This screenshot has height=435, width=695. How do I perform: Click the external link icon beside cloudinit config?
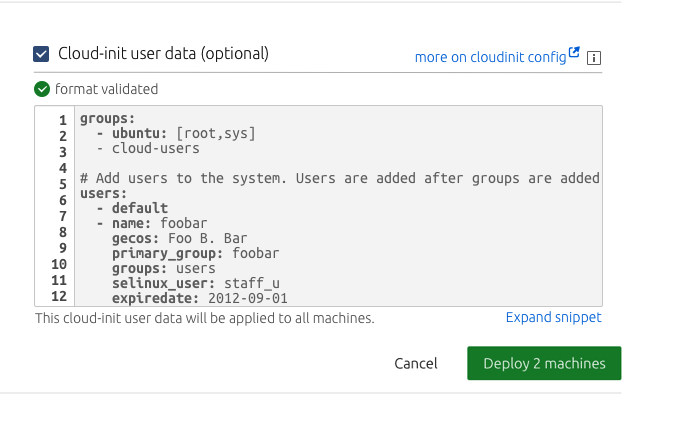[x=574, y=54]
